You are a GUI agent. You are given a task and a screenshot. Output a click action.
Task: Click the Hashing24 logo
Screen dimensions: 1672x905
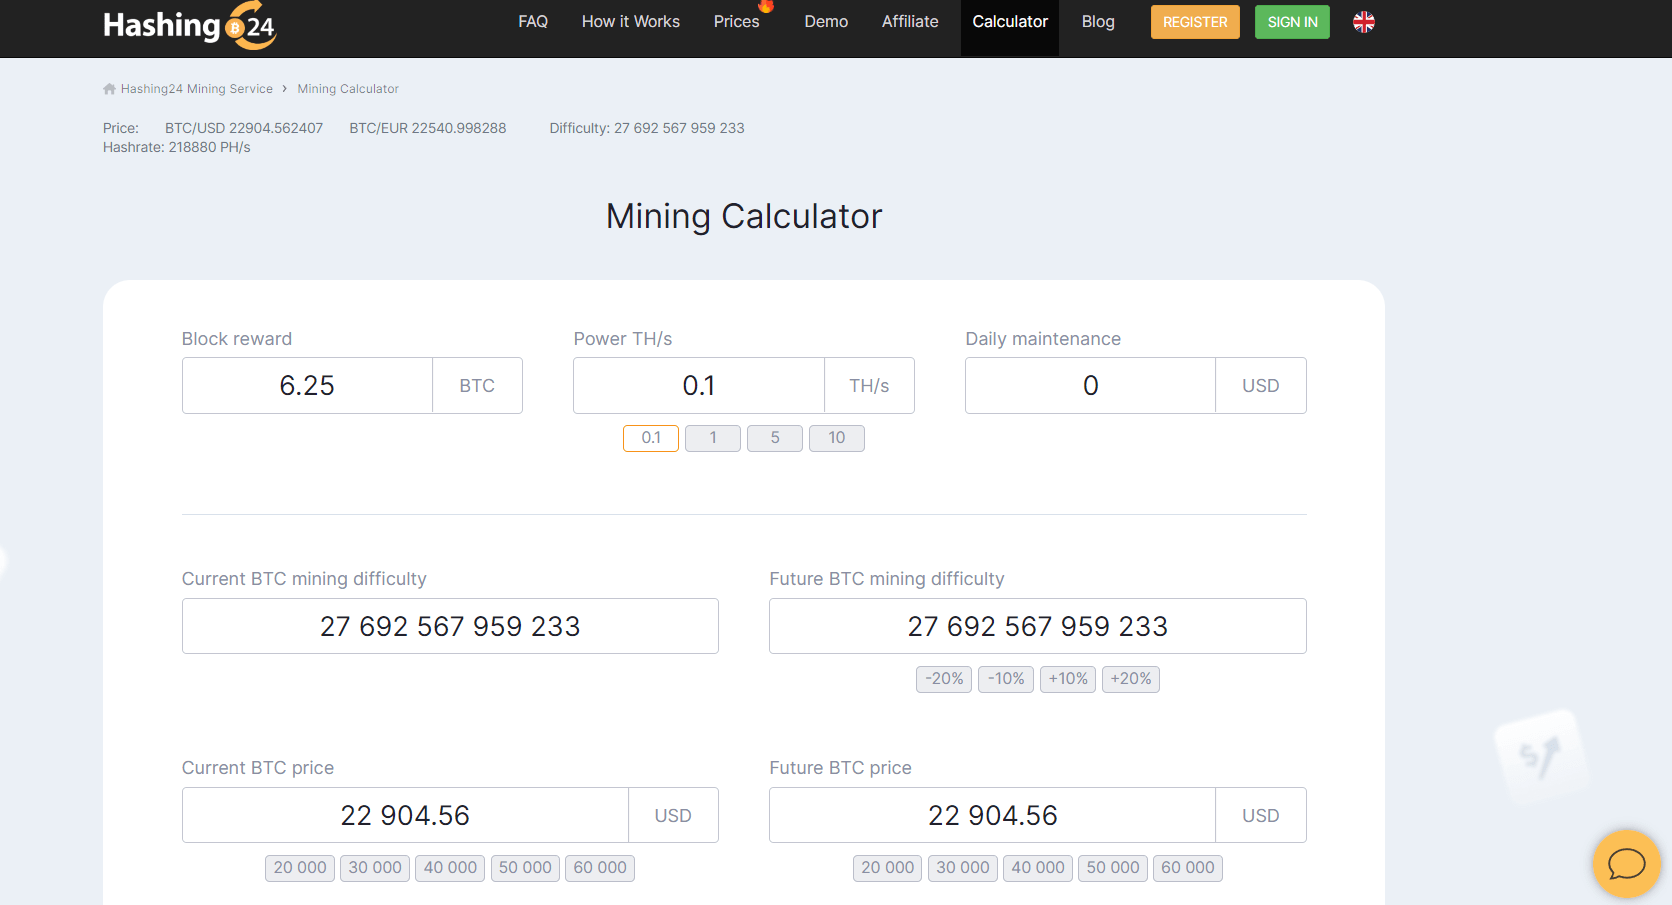[x=189, y=26]
